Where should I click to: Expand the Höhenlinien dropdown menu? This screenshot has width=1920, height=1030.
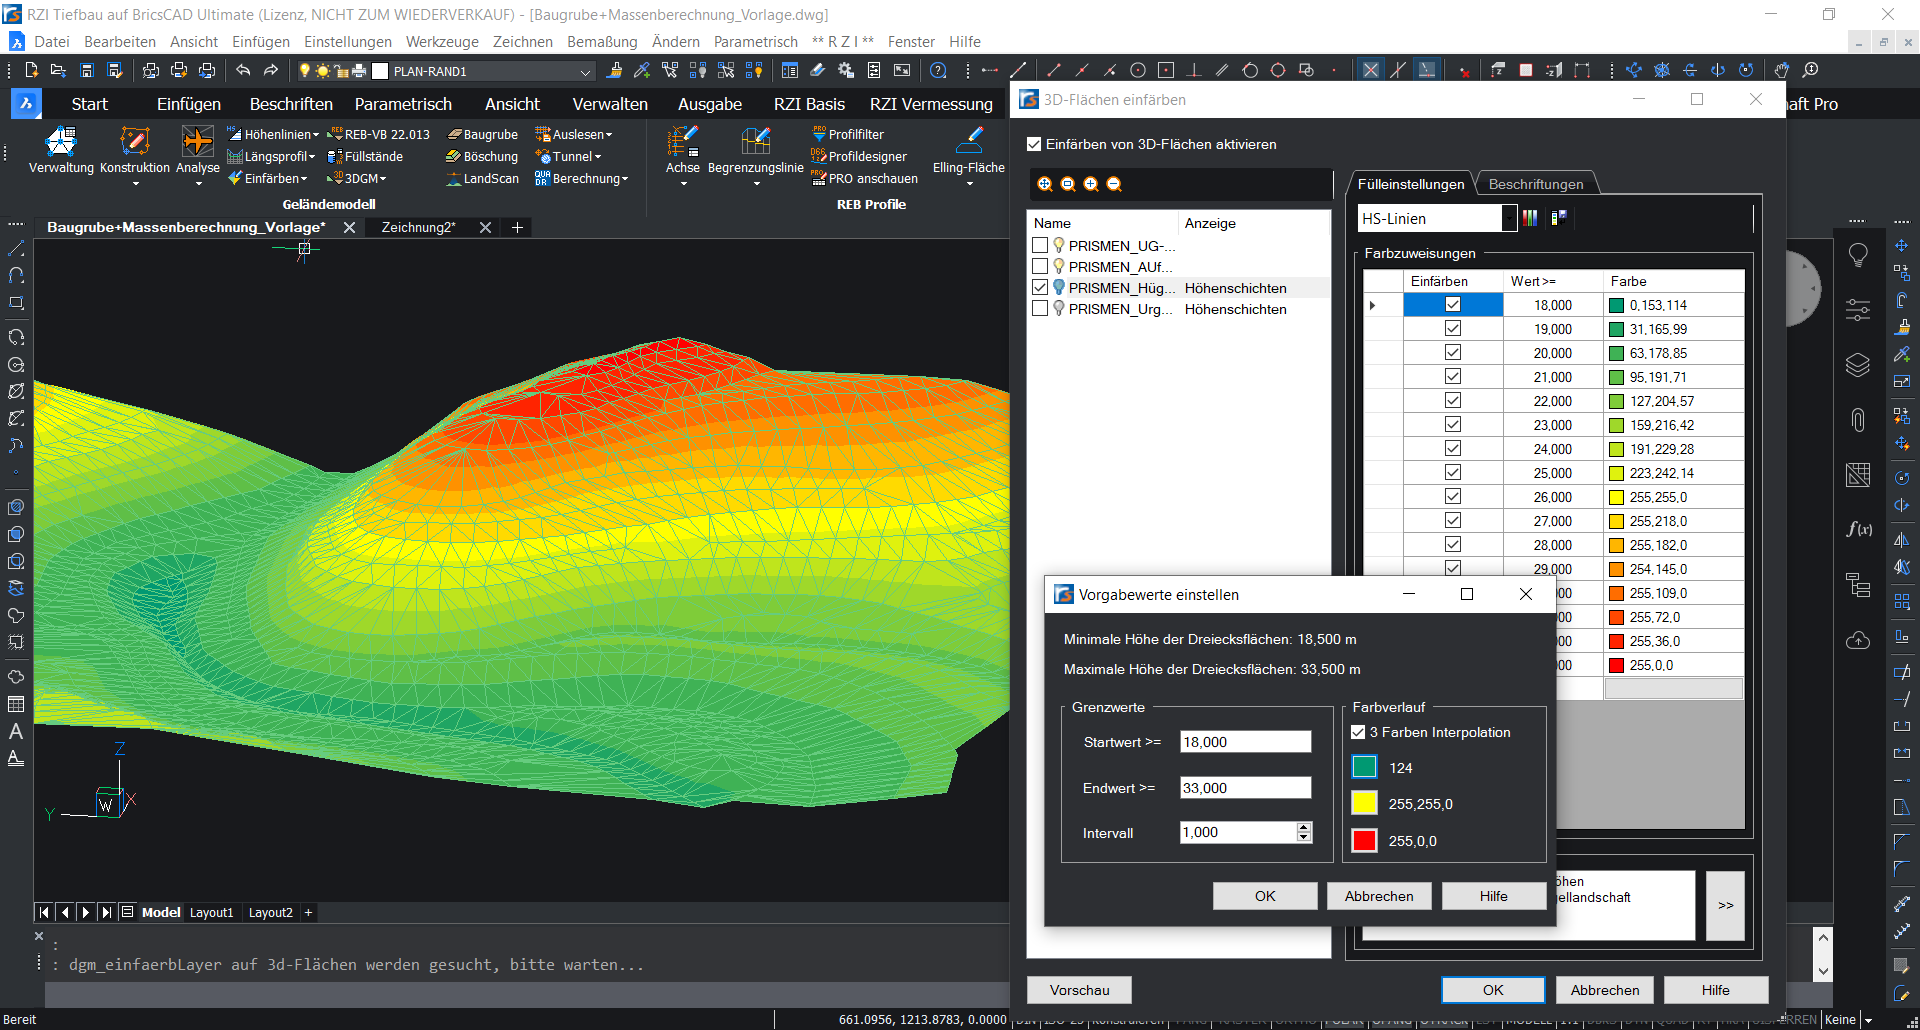coord(315,135)
